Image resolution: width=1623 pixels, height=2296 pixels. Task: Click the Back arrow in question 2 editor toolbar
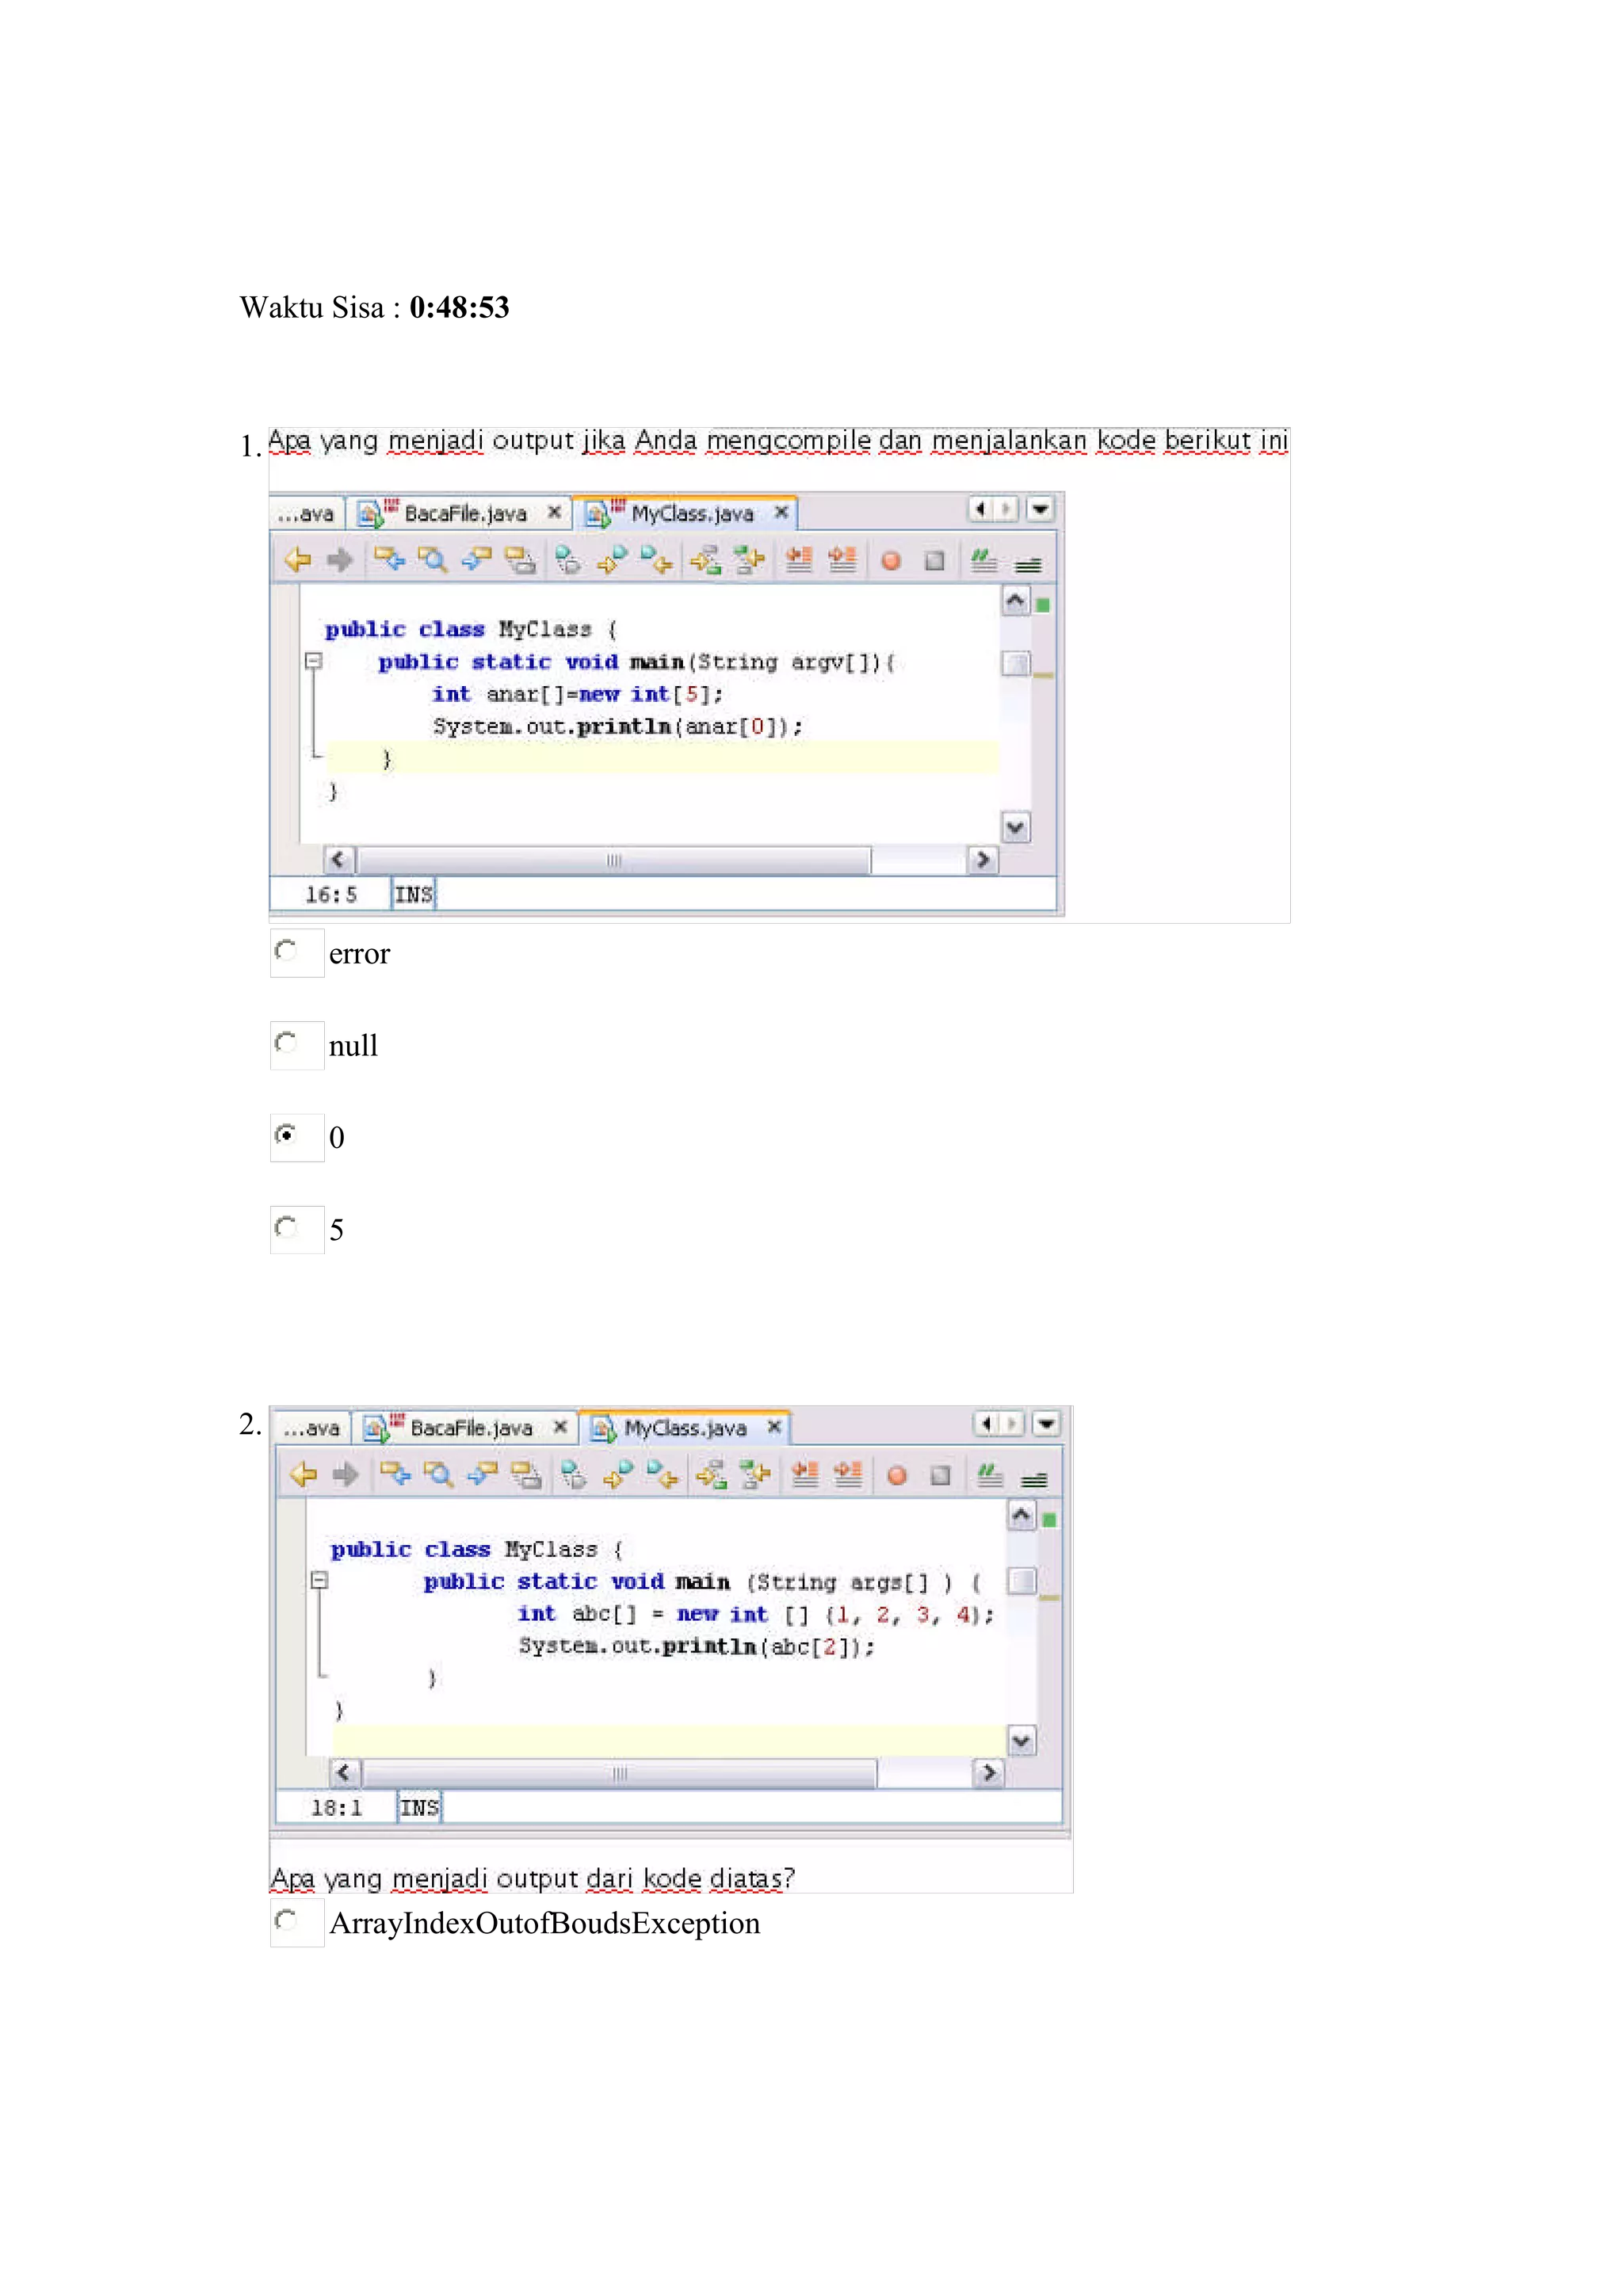click(304, 1474)
